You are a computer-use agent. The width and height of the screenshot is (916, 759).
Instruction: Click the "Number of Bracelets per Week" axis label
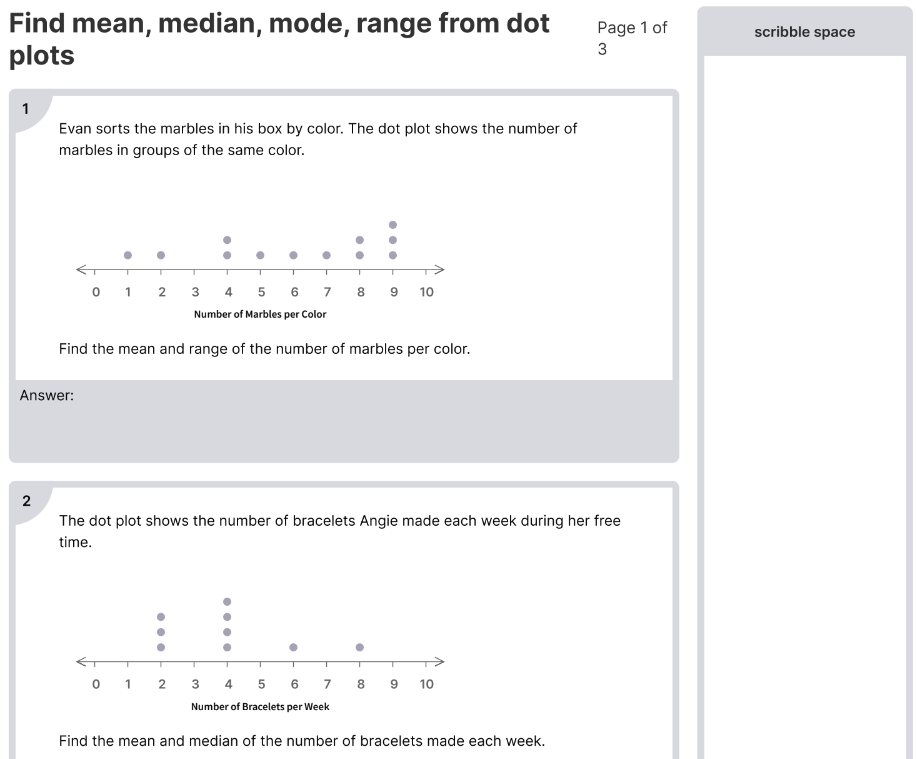click(260, 706)
